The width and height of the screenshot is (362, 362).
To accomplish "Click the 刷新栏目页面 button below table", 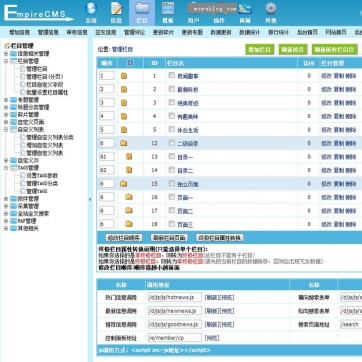I will click(169, 238).
